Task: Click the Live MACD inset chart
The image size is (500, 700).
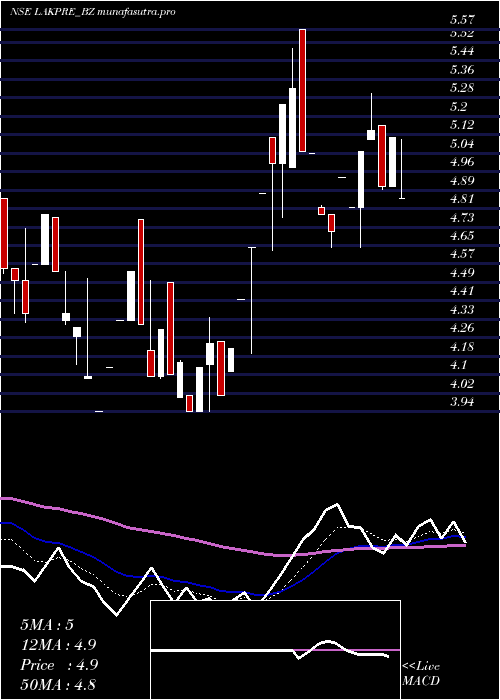Action: pyautogui.click(x=275, y=650)
